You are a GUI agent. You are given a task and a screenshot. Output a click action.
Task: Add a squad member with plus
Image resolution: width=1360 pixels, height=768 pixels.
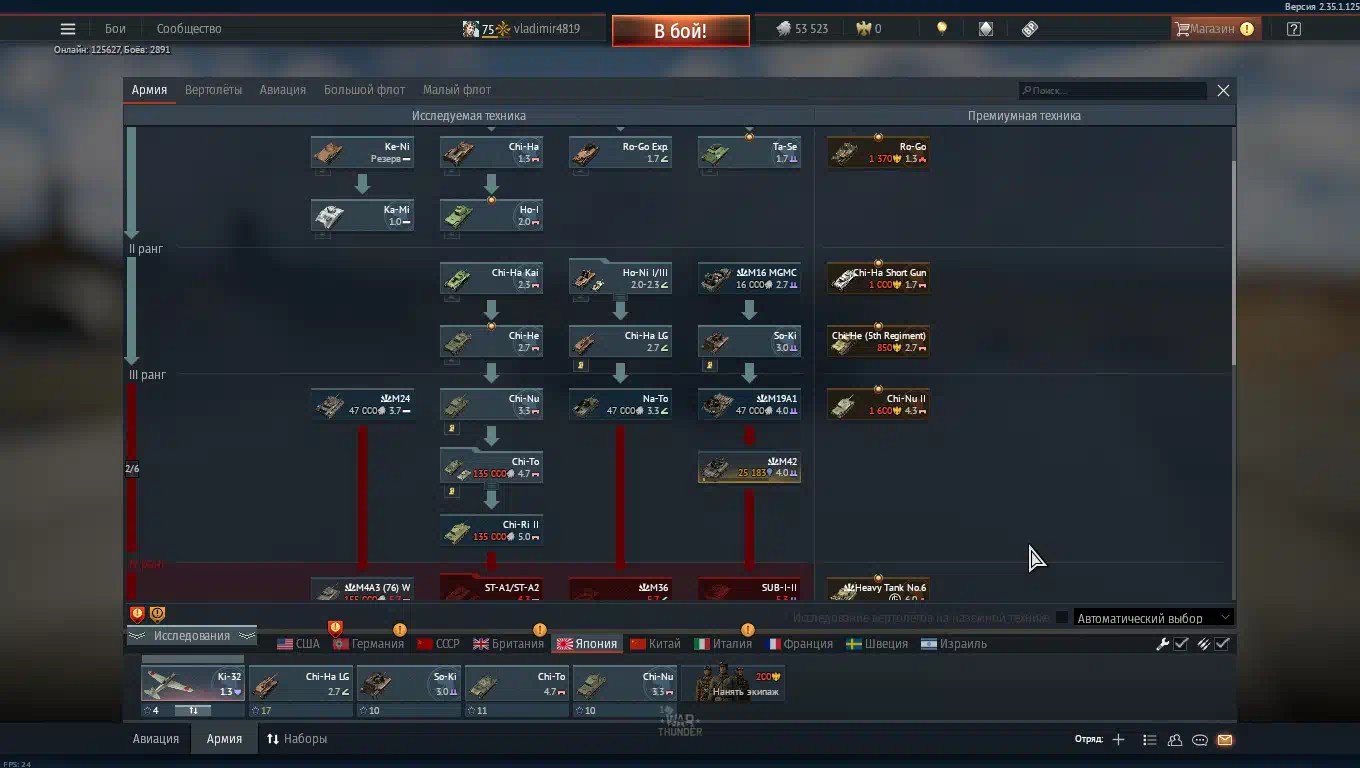(1118, 740)
